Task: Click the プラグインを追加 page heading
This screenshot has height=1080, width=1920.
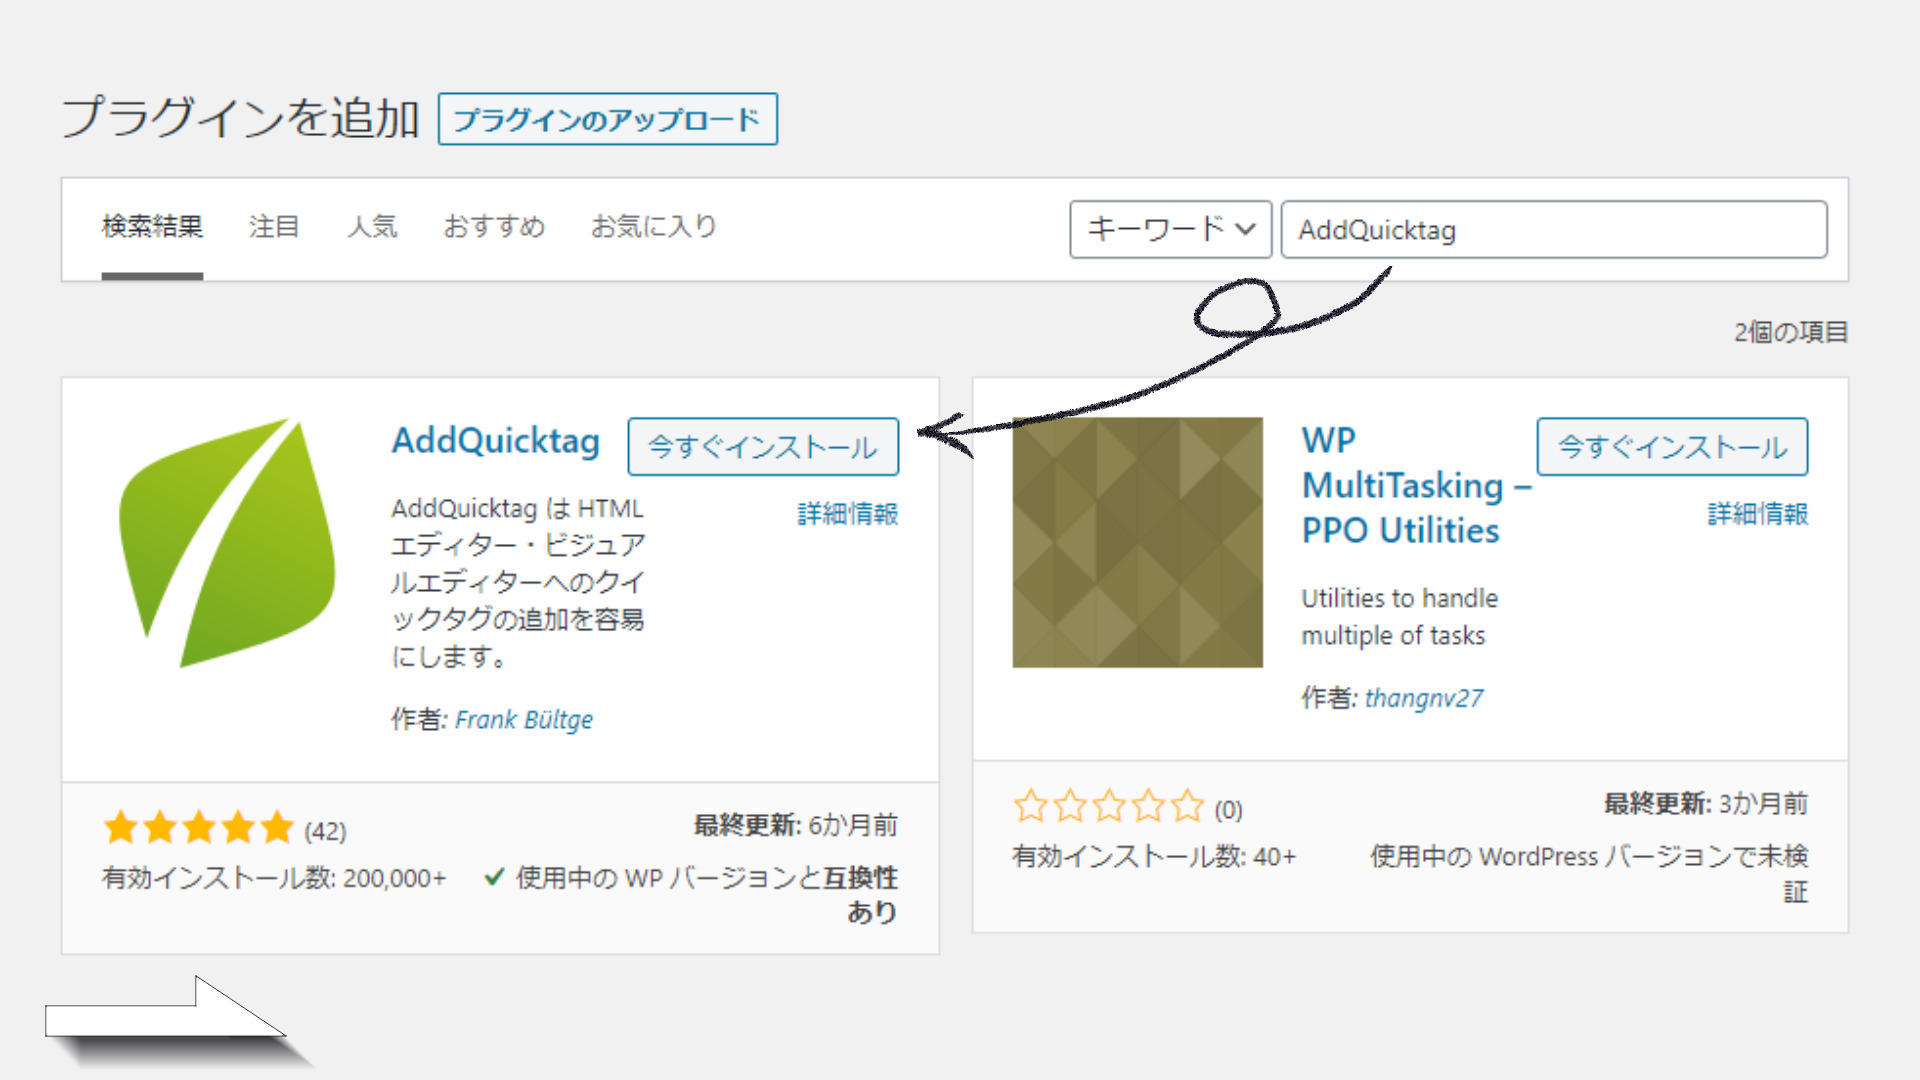Action: [x=240, y=118]
